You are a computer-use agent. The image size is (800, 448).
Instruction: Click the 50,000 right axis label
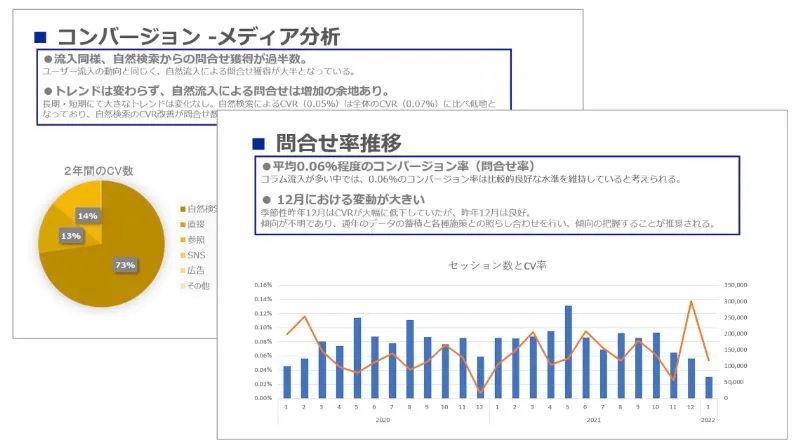[734, 382]
